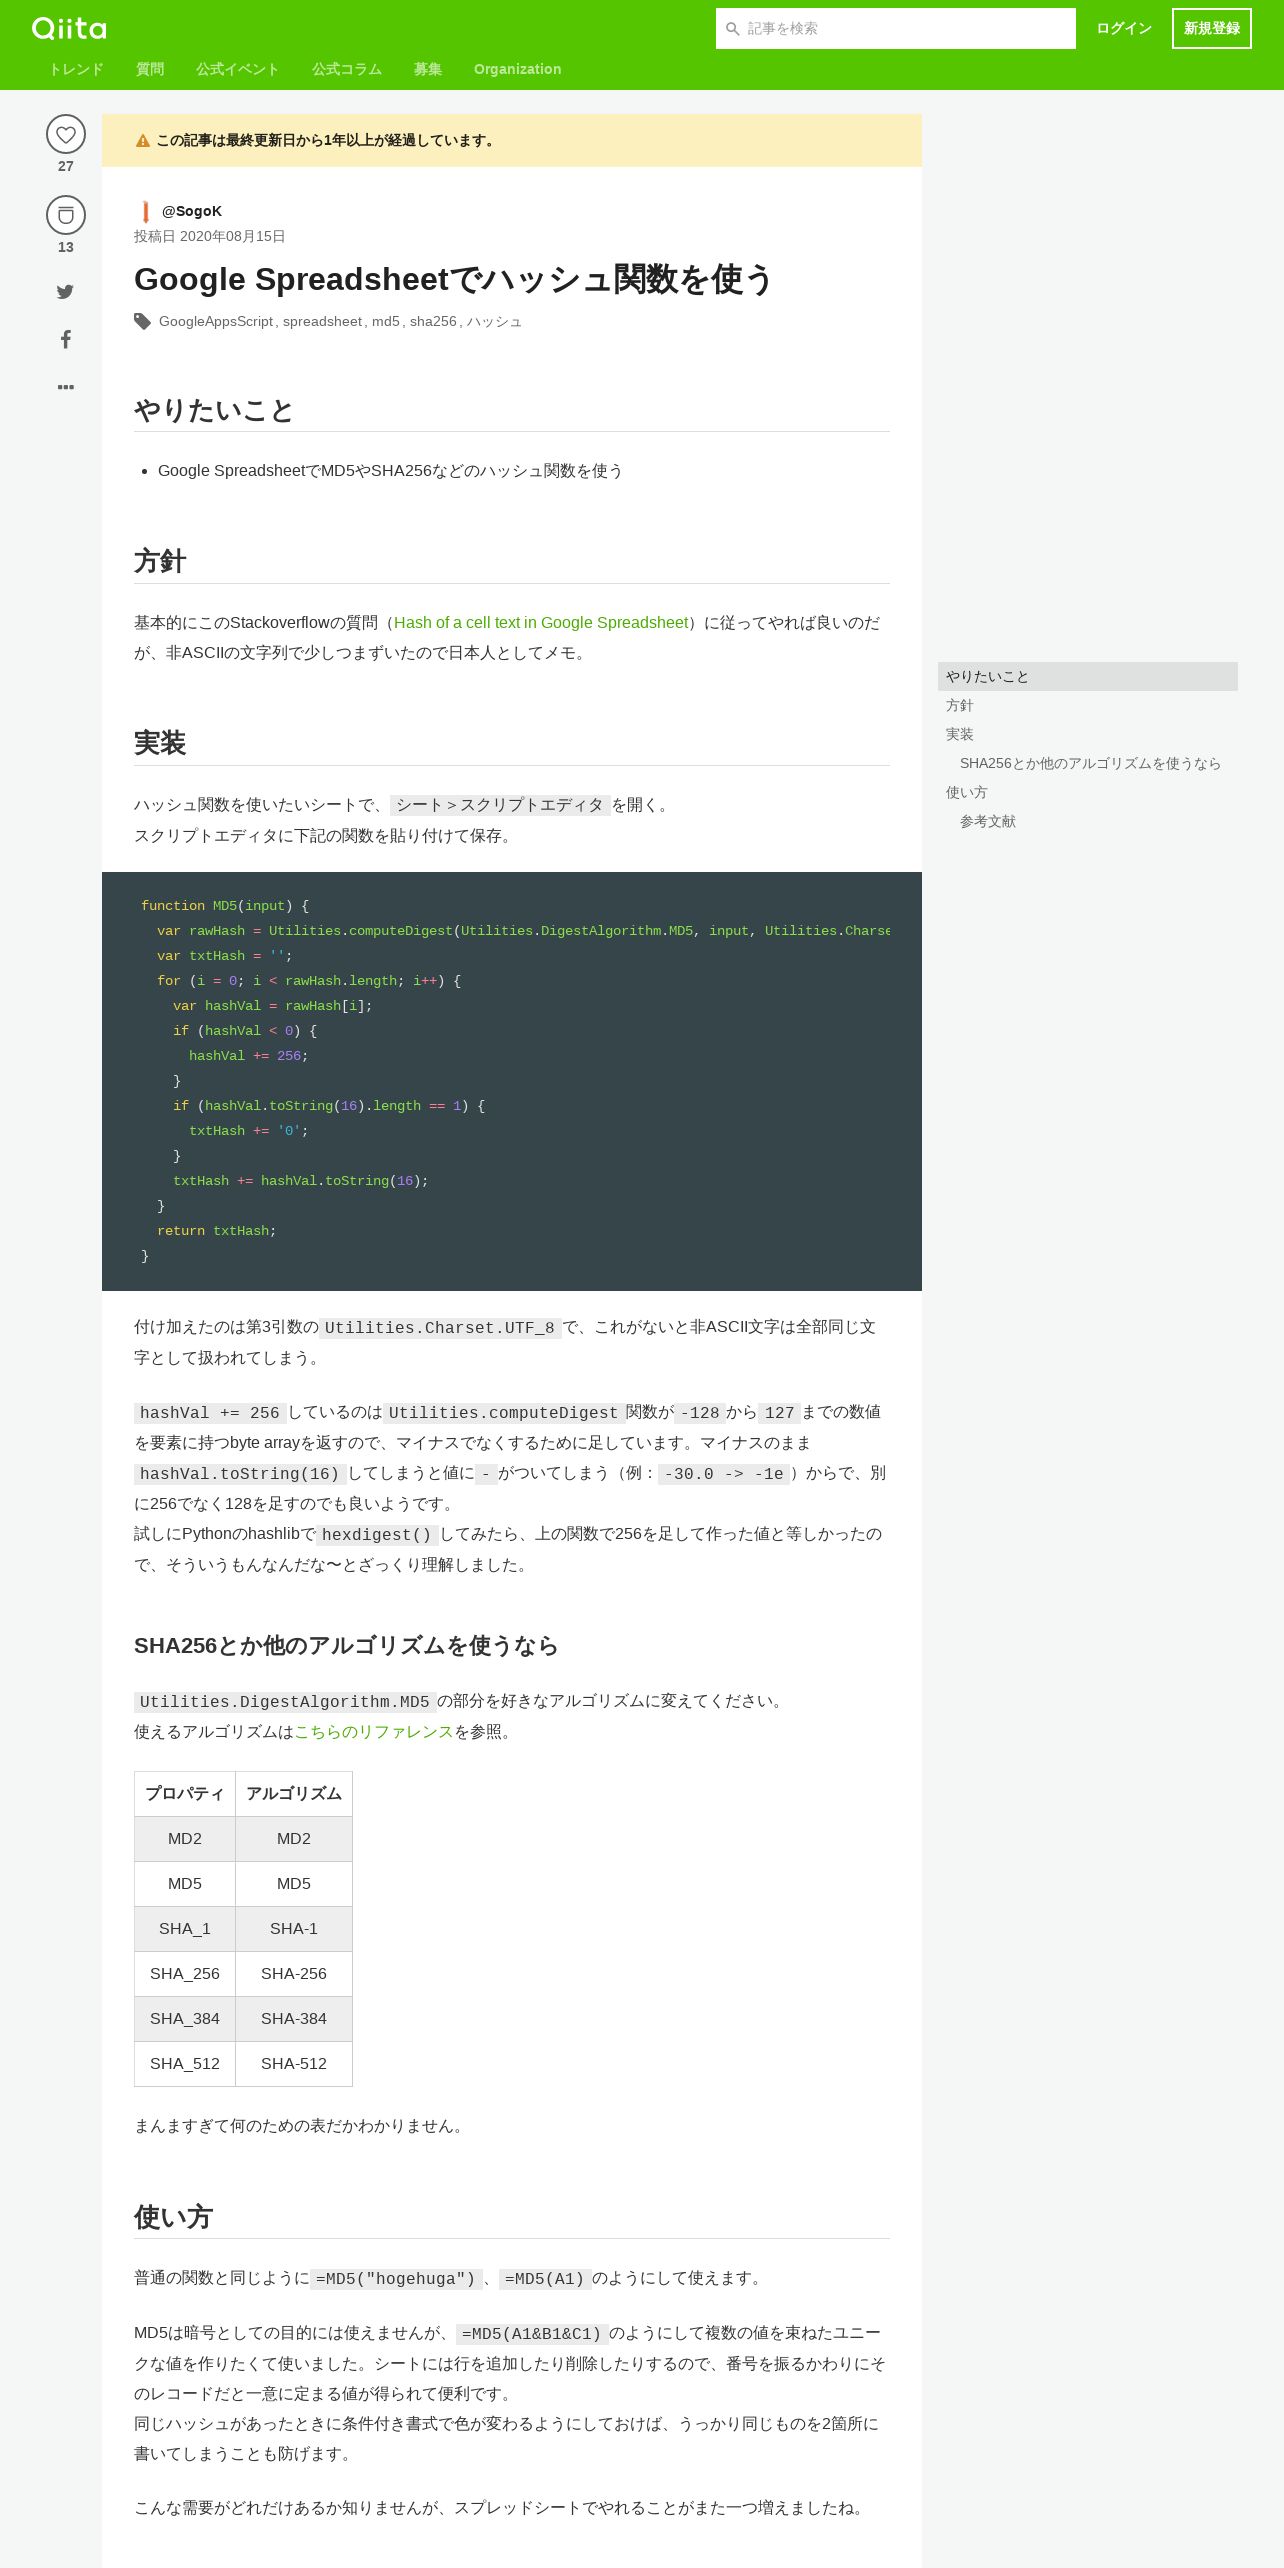Click the hexdigest() inline code
1284x2568 pixels.
[377, 1534]
